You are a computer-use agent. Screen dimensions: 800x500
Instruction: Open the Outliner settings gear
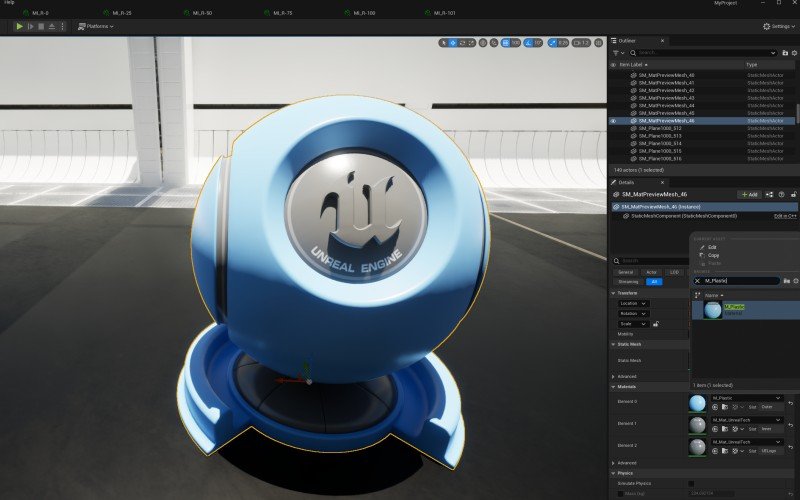pyautogui.click(x=794, y=53)
